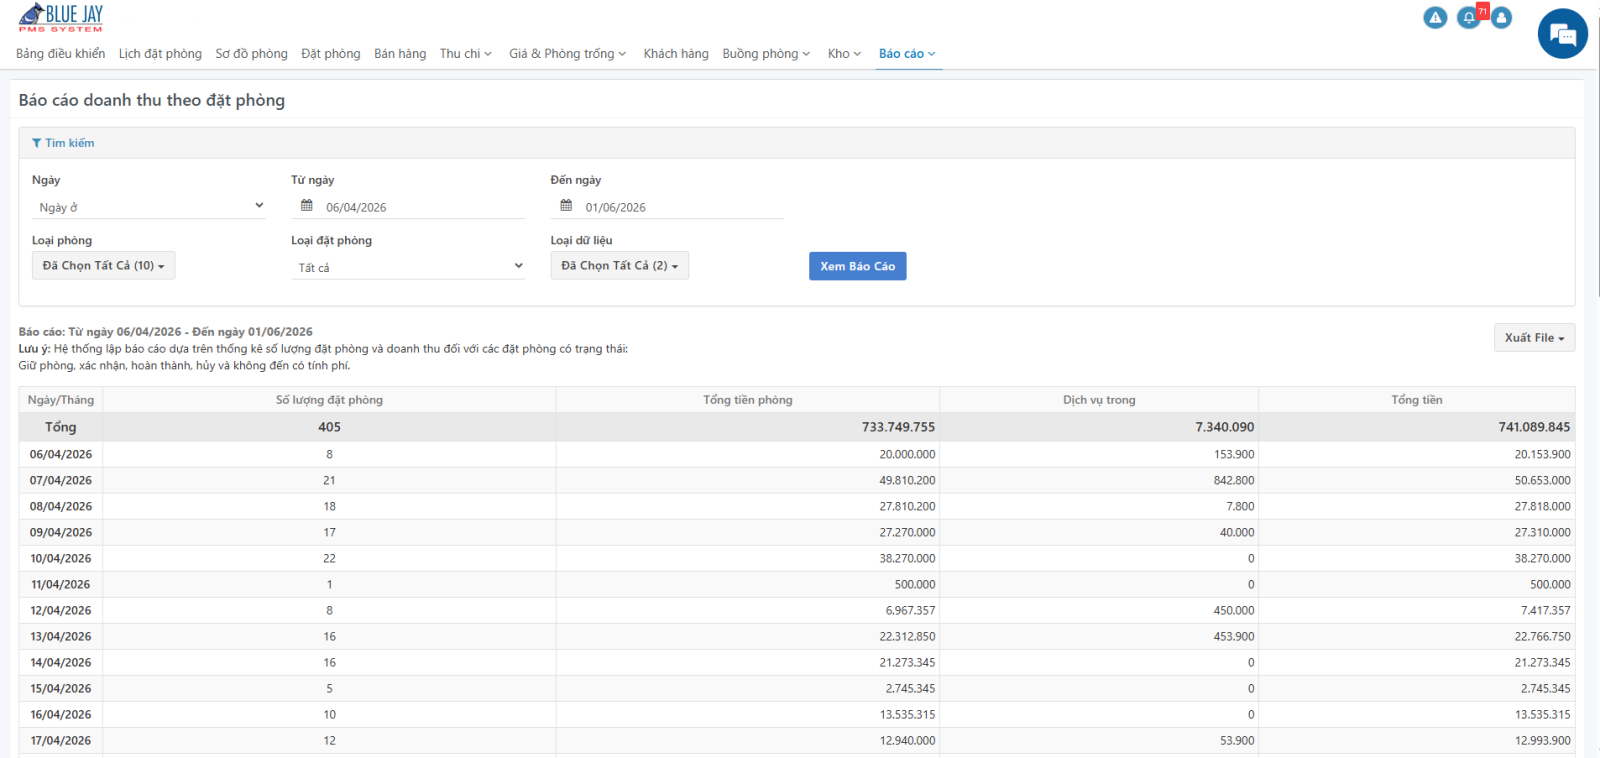Click total room revenue 733.749.755
The image size is (1600, 758).
coord(898,427)
